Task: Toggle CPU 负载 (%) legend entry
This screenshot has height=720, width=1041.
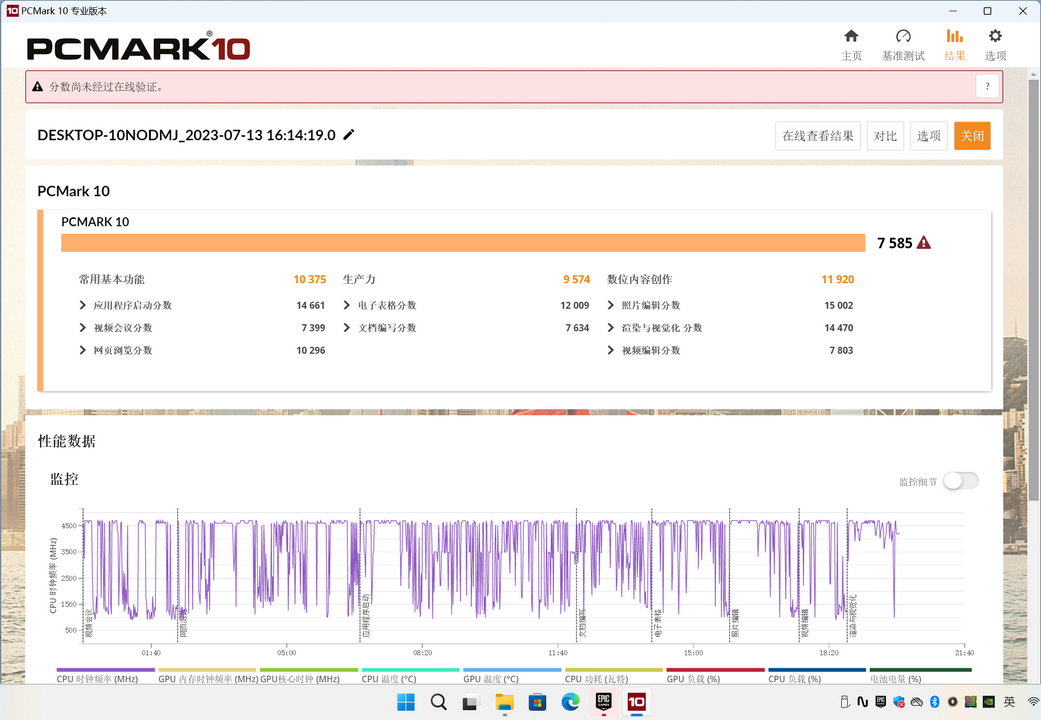Action: (x=817, y=675)
